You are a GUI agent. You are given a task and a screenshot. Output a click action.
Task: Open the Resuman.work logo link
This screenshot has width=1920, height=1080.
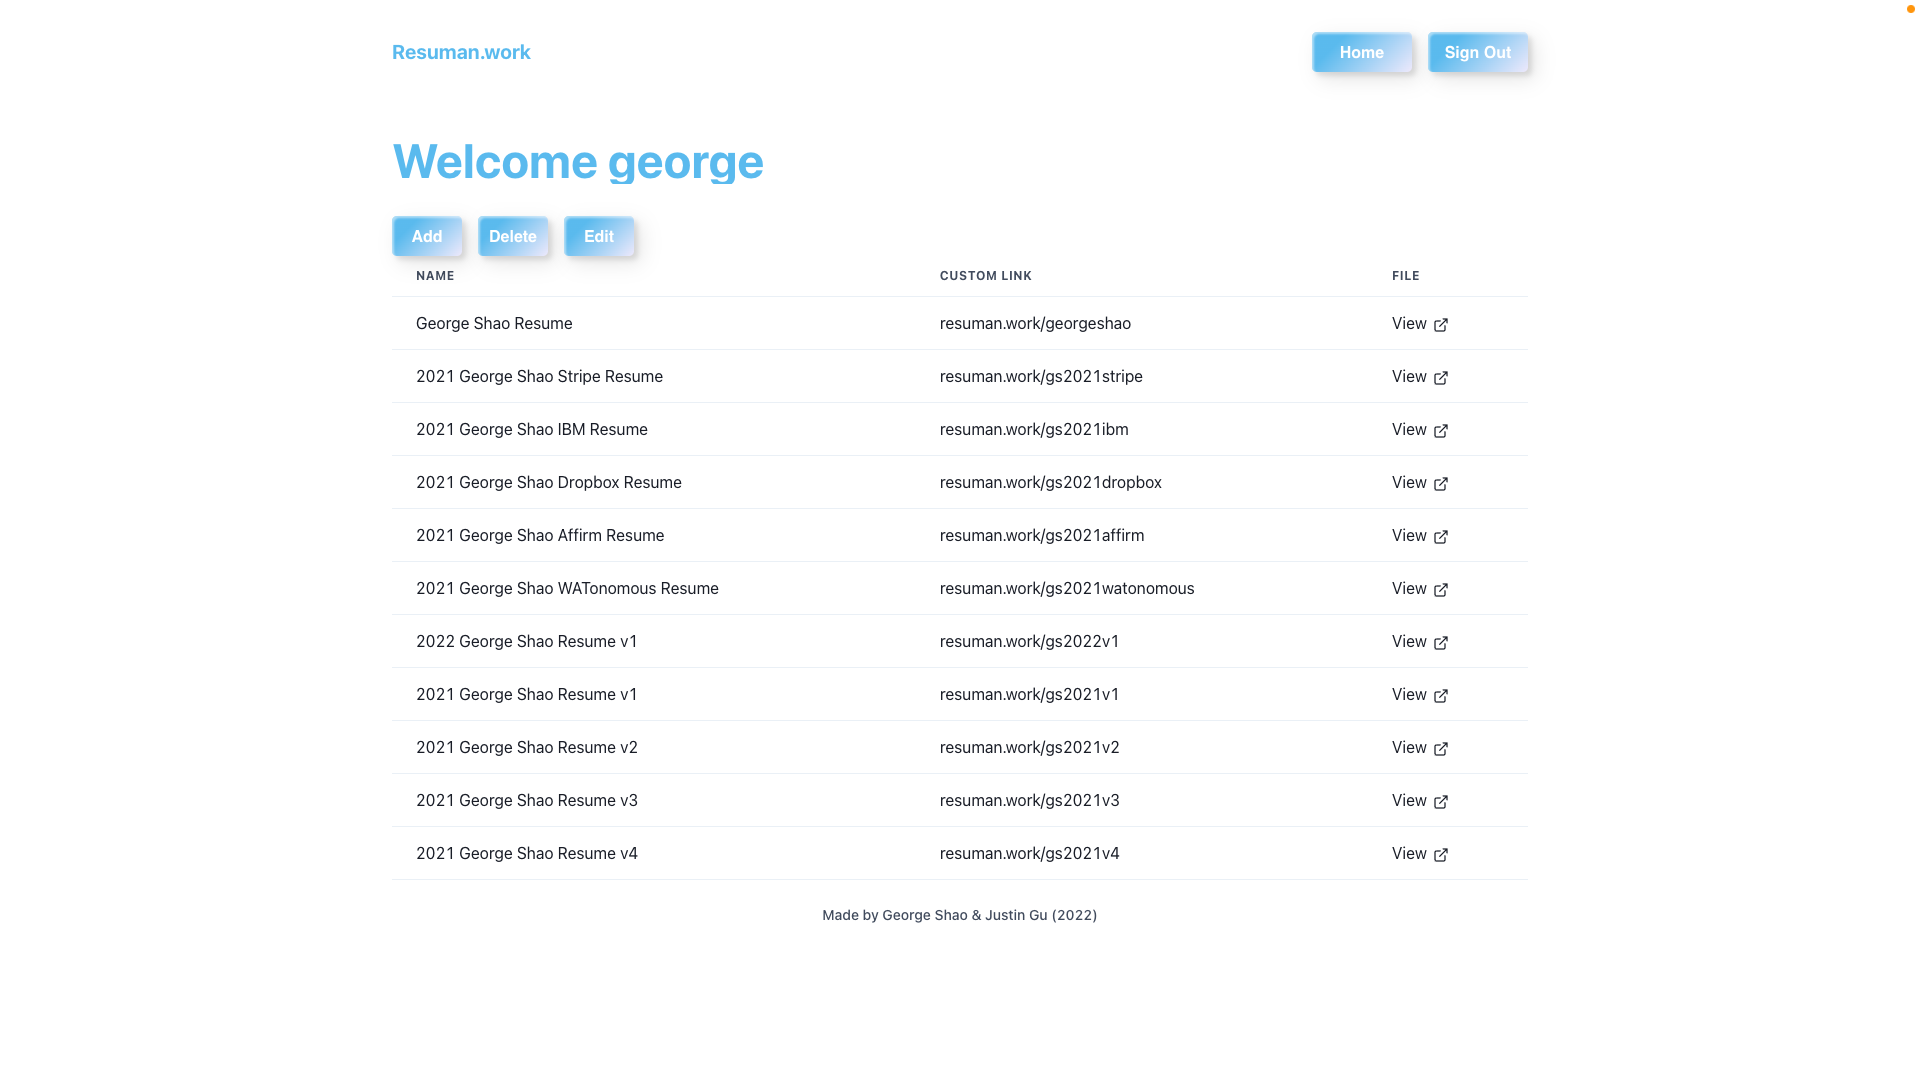(x=461, y=52)
